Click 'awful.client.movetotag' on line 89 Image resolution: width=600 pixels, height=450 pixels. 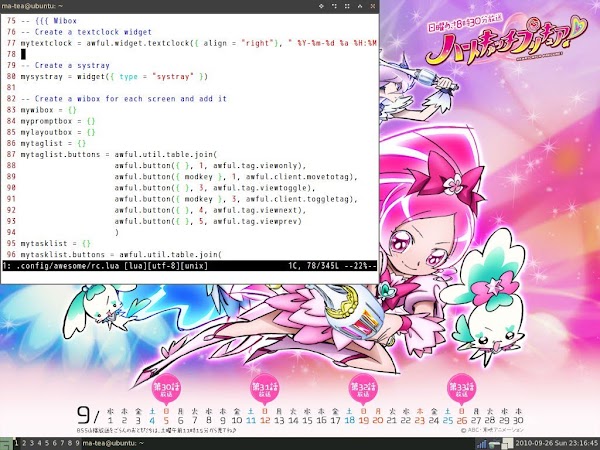pos(297,176)
